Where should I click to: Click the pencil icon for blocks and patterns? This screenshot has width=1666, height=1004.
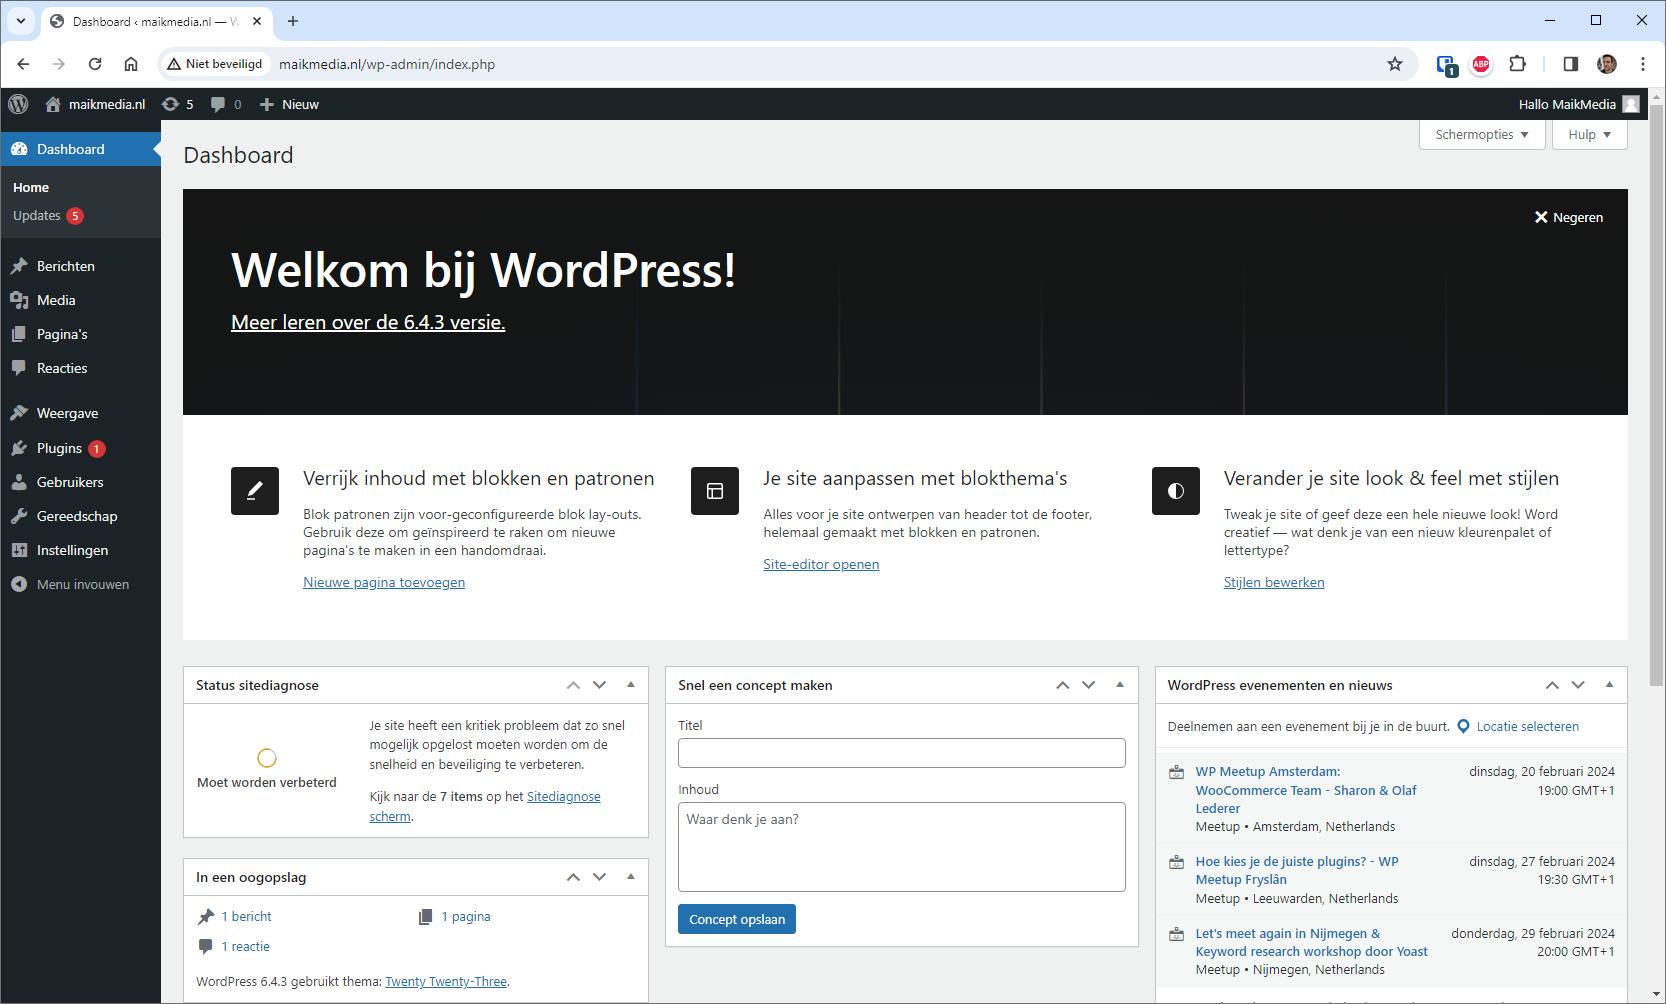coord(255,491)
